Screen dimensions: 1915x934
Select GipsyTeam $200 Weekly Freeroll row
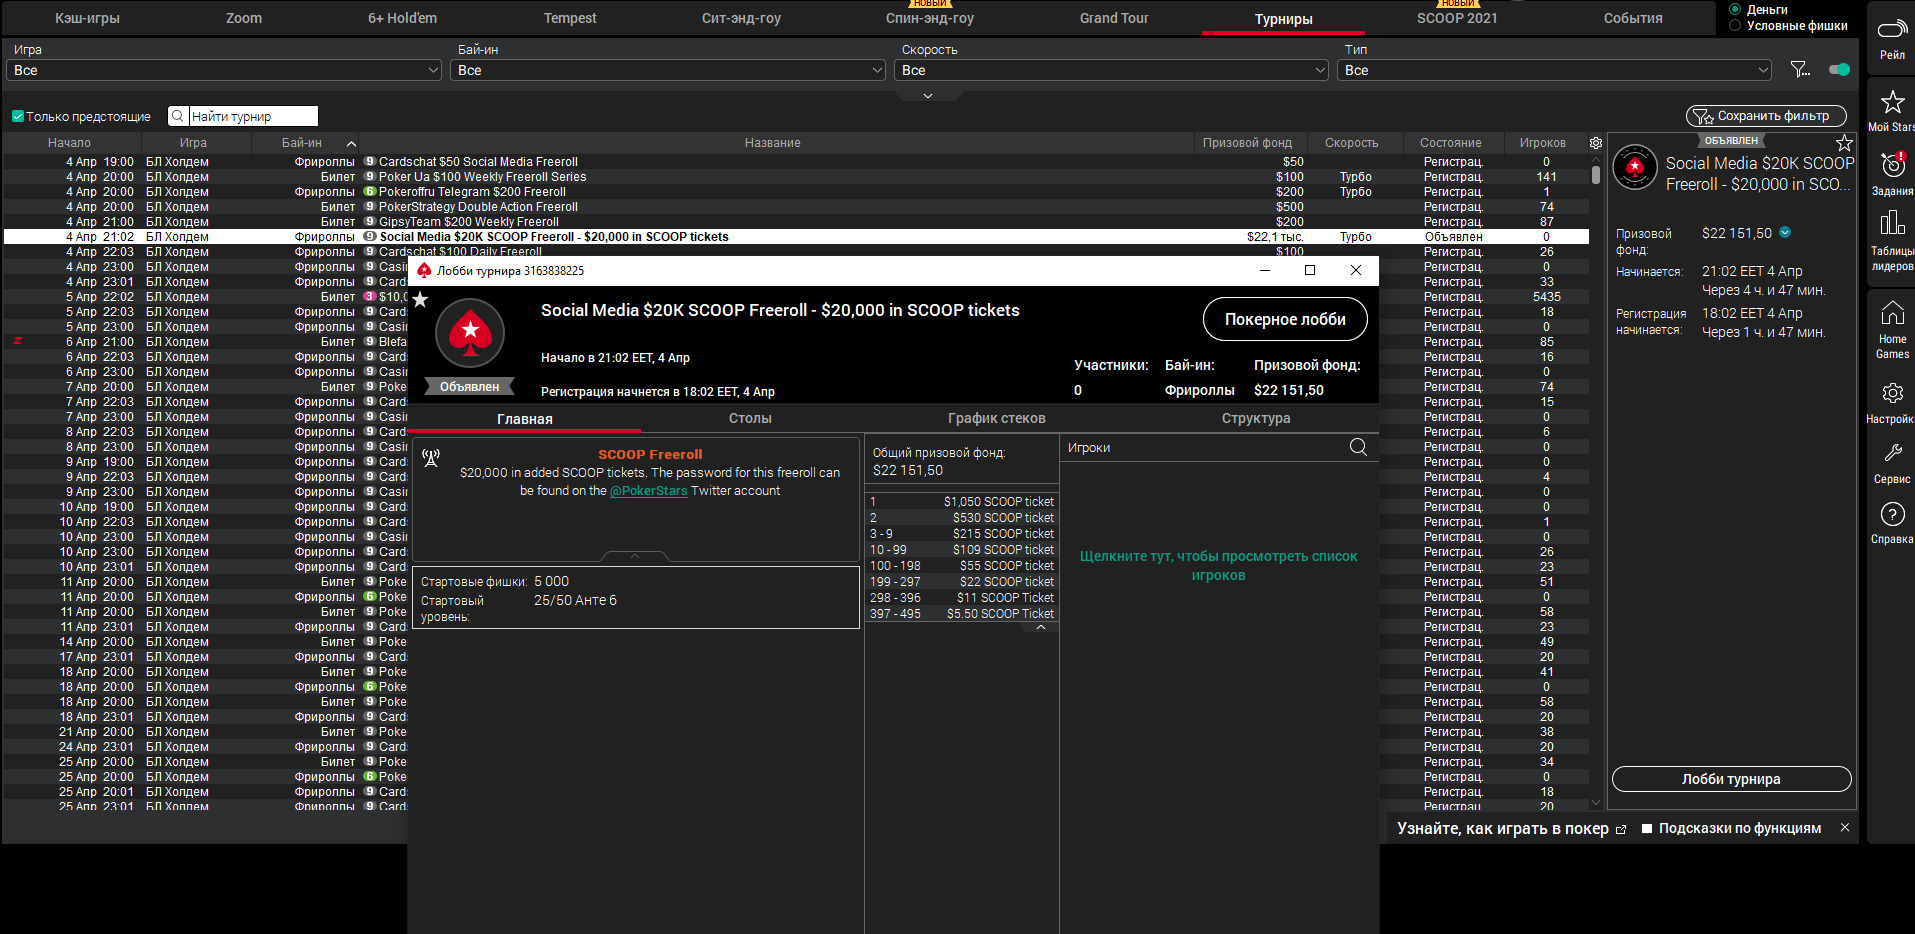(796, 221)
